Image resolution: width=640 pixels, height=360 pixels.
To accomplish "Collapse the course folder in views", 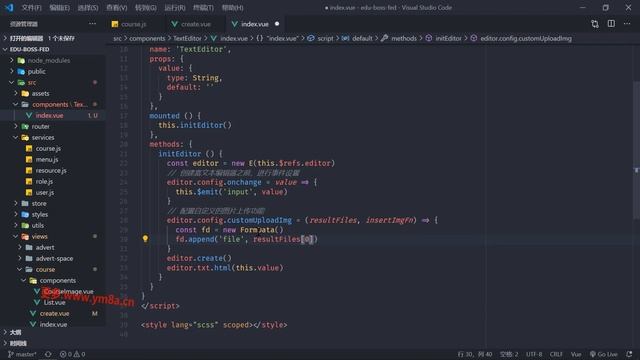I will [53, 270].
